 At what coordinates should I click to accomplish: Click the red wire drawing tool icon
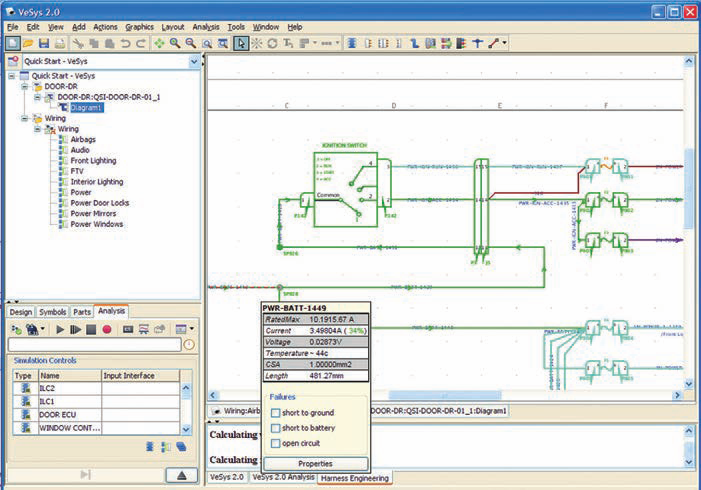494,43
